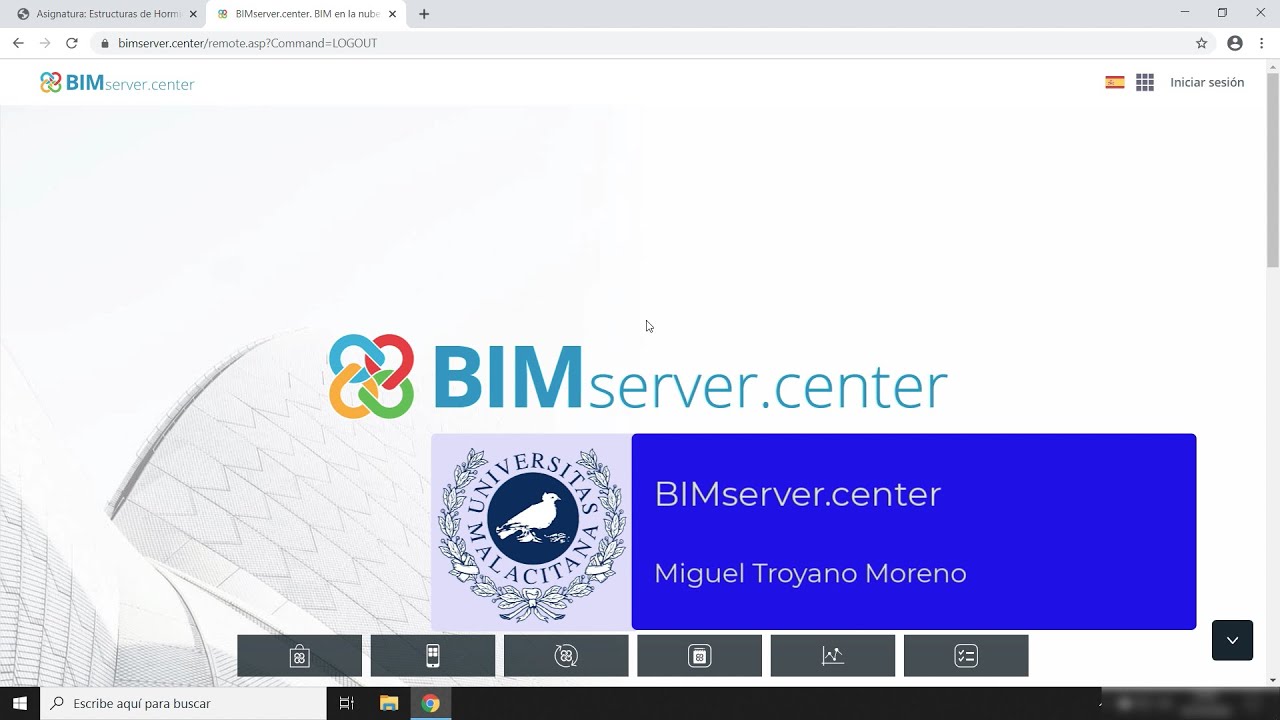Open Windows Task View
Screen dimensions: 1280x720
[347, 703]
